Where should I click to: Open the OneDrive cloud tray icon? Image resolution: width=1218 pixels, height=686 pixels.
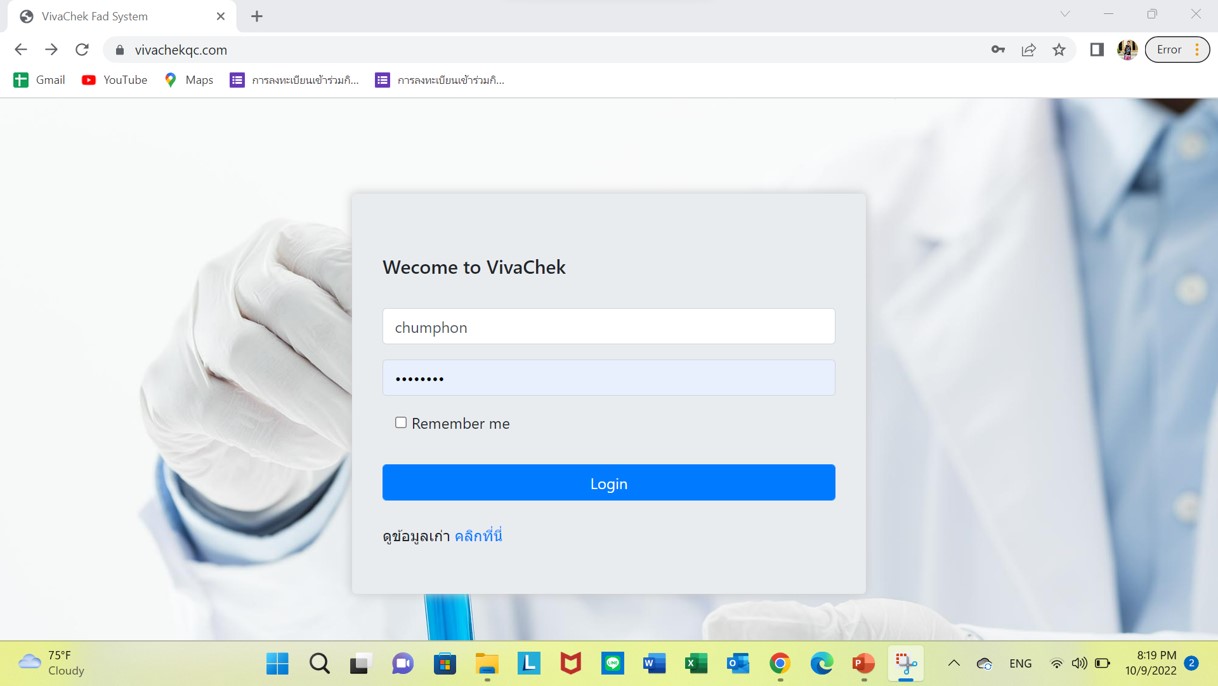tap(985, 663)
